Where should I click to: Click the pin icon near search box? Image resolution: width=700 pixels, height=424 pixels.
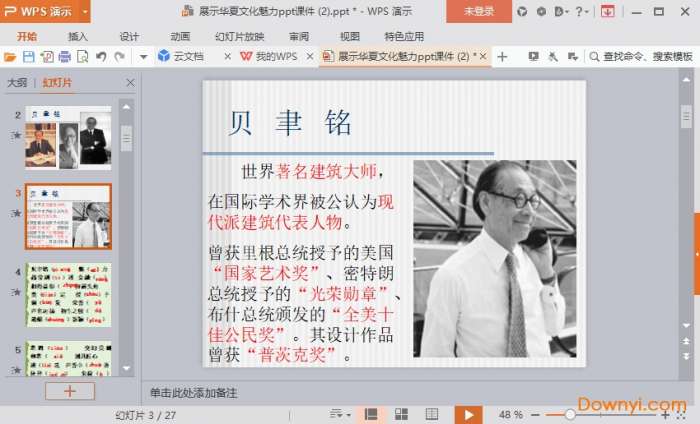553,56
